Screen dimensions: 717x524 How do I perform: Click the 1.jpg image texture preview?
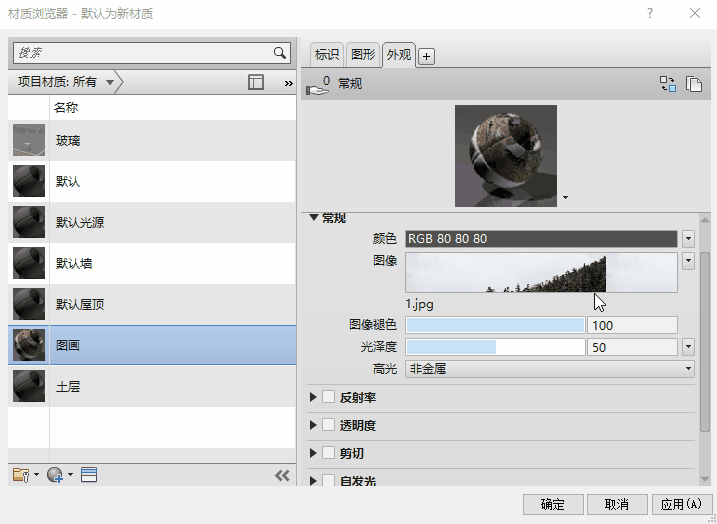point(541,273)
